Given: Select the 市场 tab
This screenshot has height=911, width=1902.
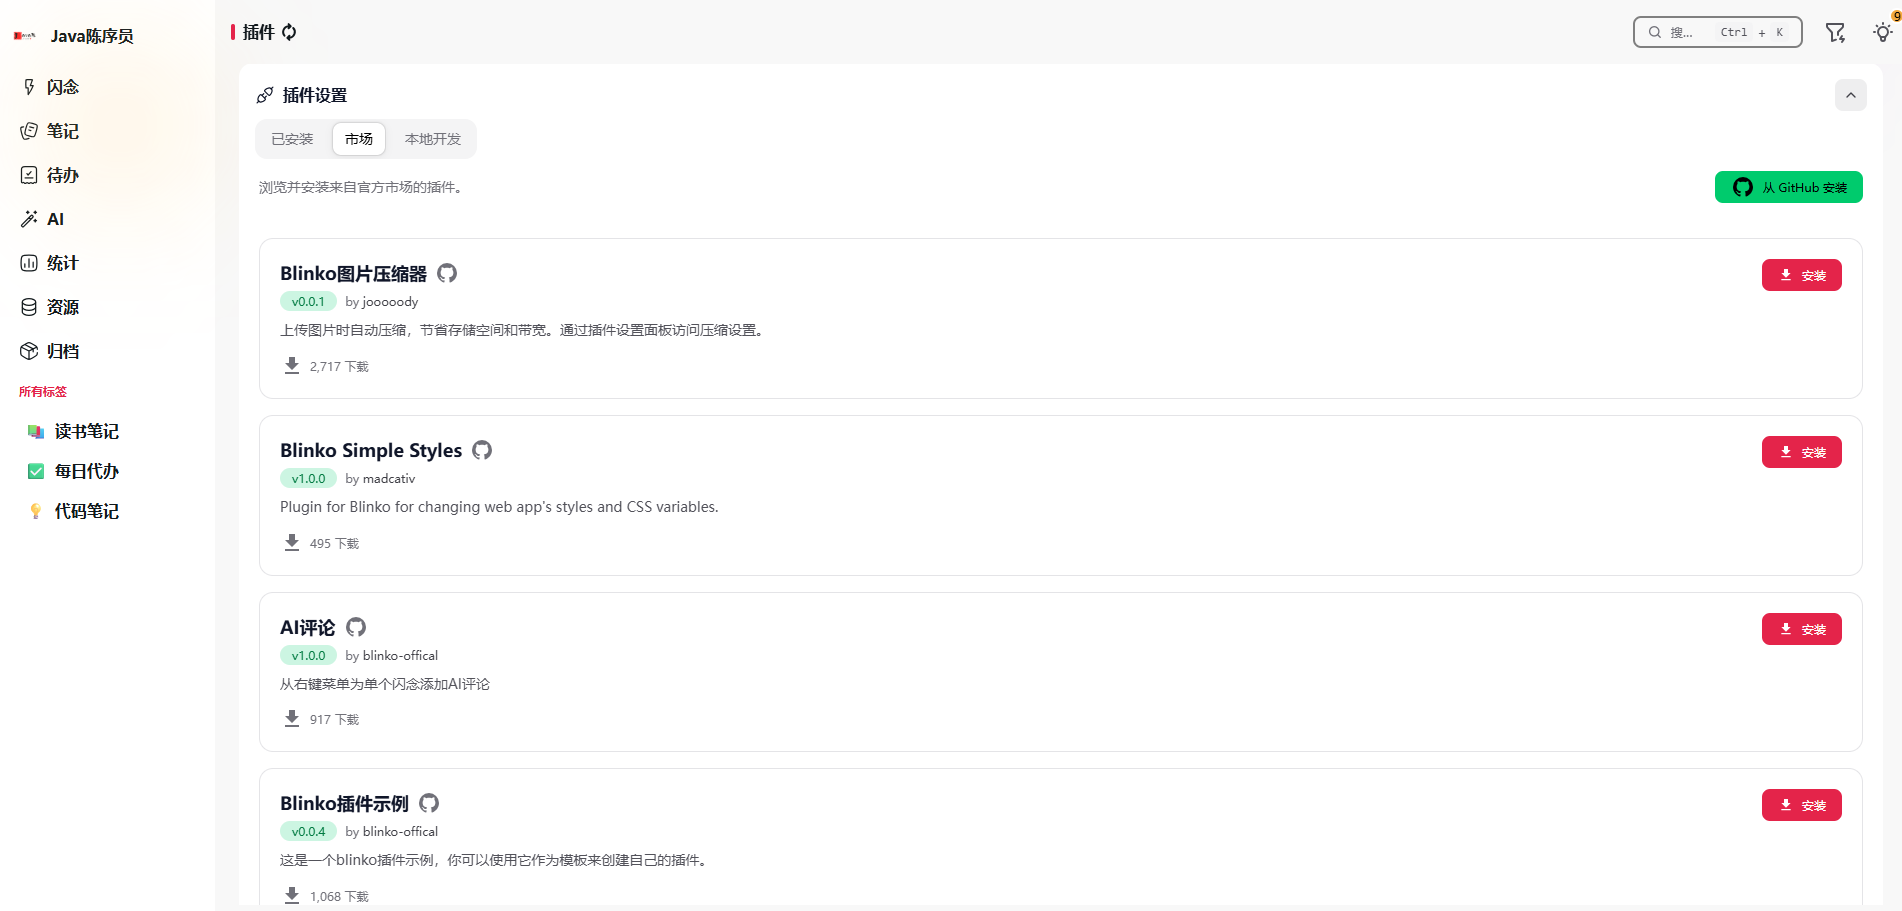Looking at the screenshot, I should pyautogui.click(x=358, y=139).
